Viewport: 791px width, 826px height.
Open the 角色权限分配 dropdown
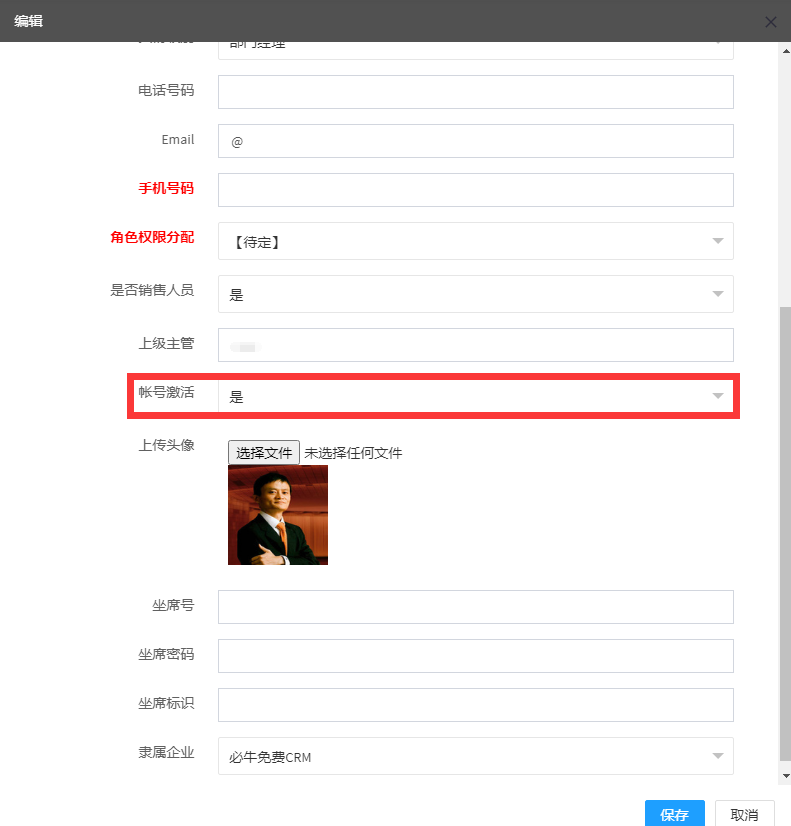click(x=476, y=241)
